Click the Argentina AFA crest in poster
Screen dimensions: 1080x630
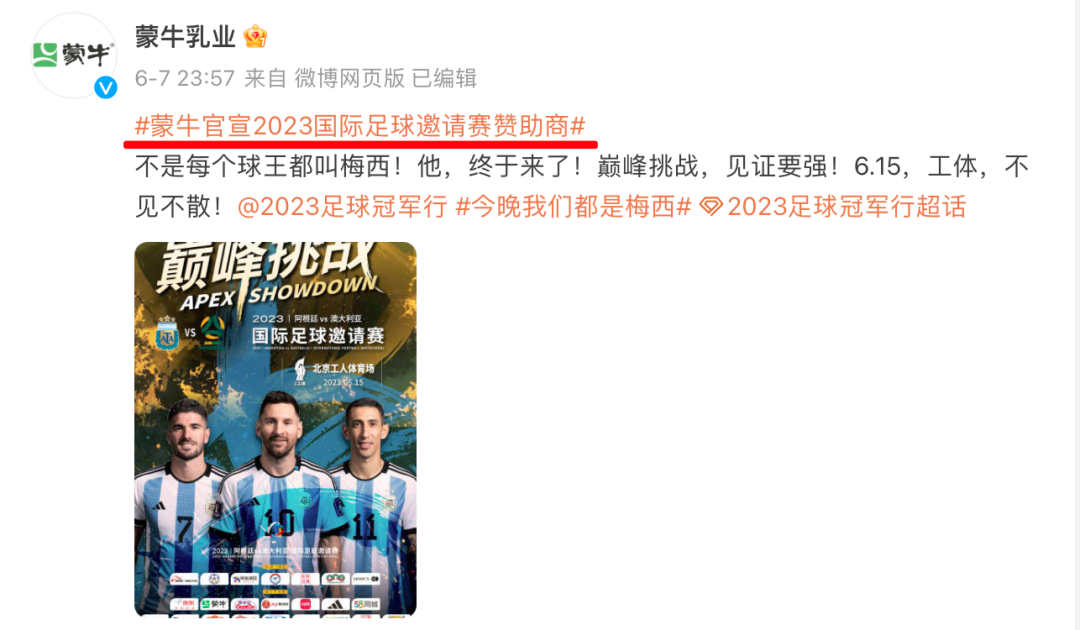pos(167,334)
